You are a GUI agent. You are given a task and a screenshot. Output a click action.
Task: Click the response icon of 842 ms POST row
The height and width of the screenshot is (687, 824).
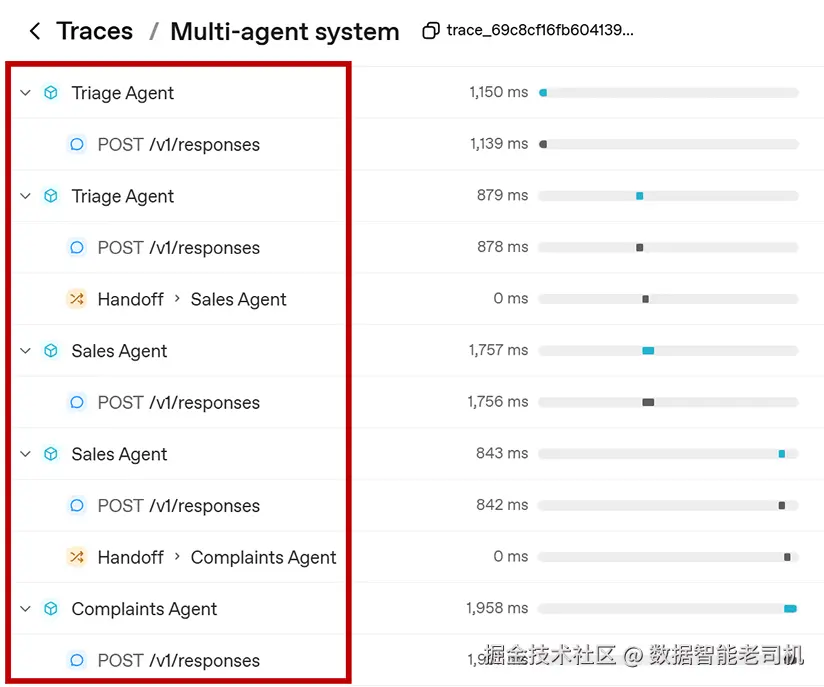click(x=77, y=505)
